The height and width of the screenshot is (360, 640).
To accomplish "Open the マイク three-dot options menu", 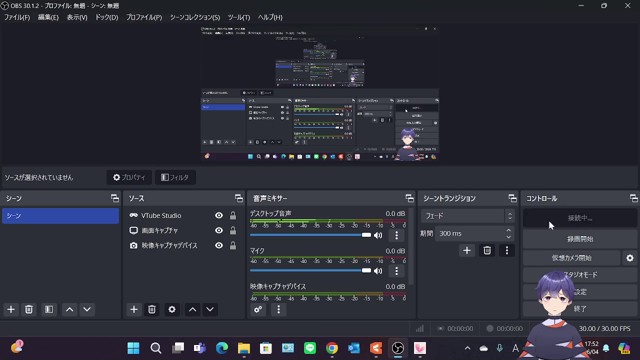I will (396, 271).
